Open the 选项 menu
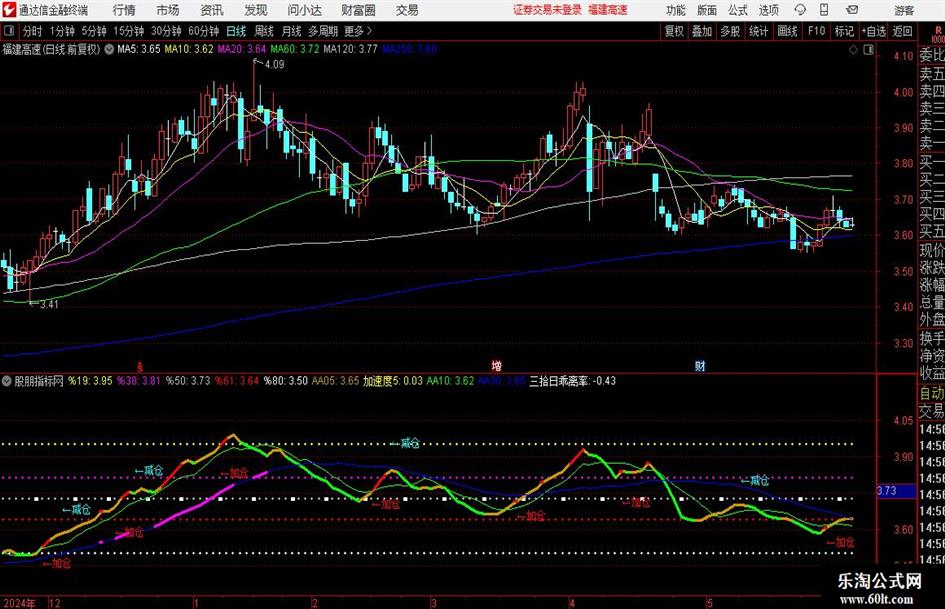 (x=768, y=10)
